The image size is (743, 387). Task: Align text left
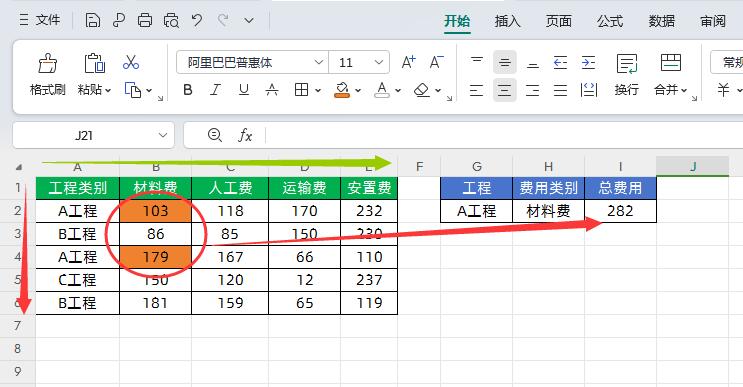coord(477,90)
